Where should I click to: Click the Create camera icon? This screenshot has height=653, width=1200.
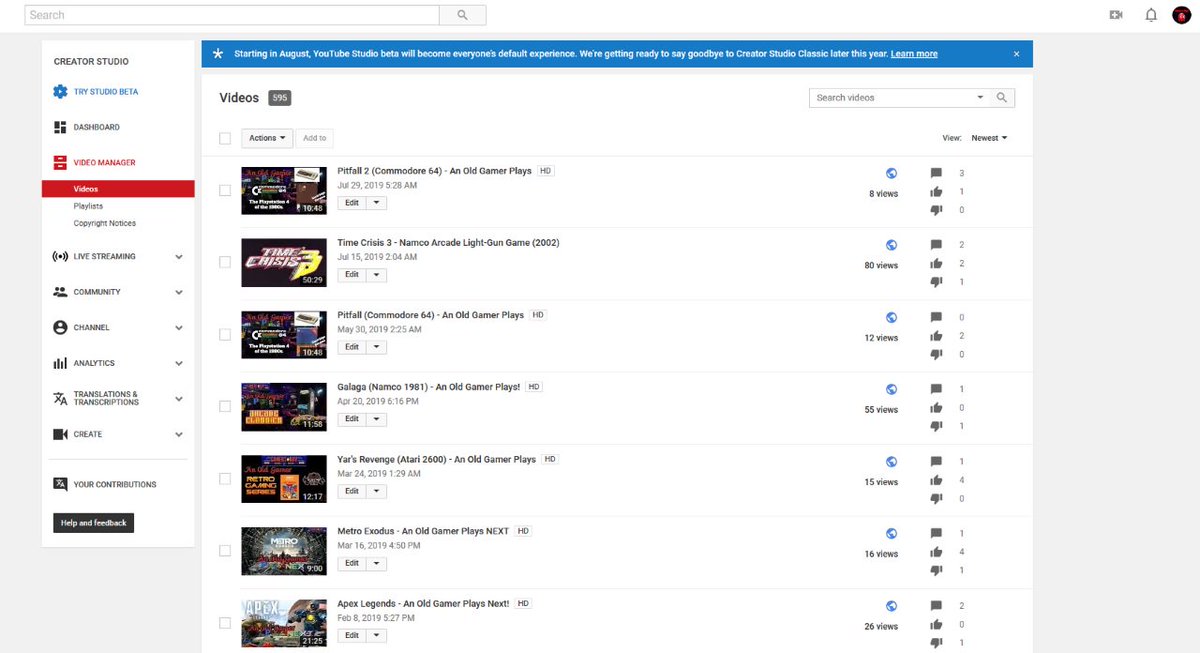60,435
